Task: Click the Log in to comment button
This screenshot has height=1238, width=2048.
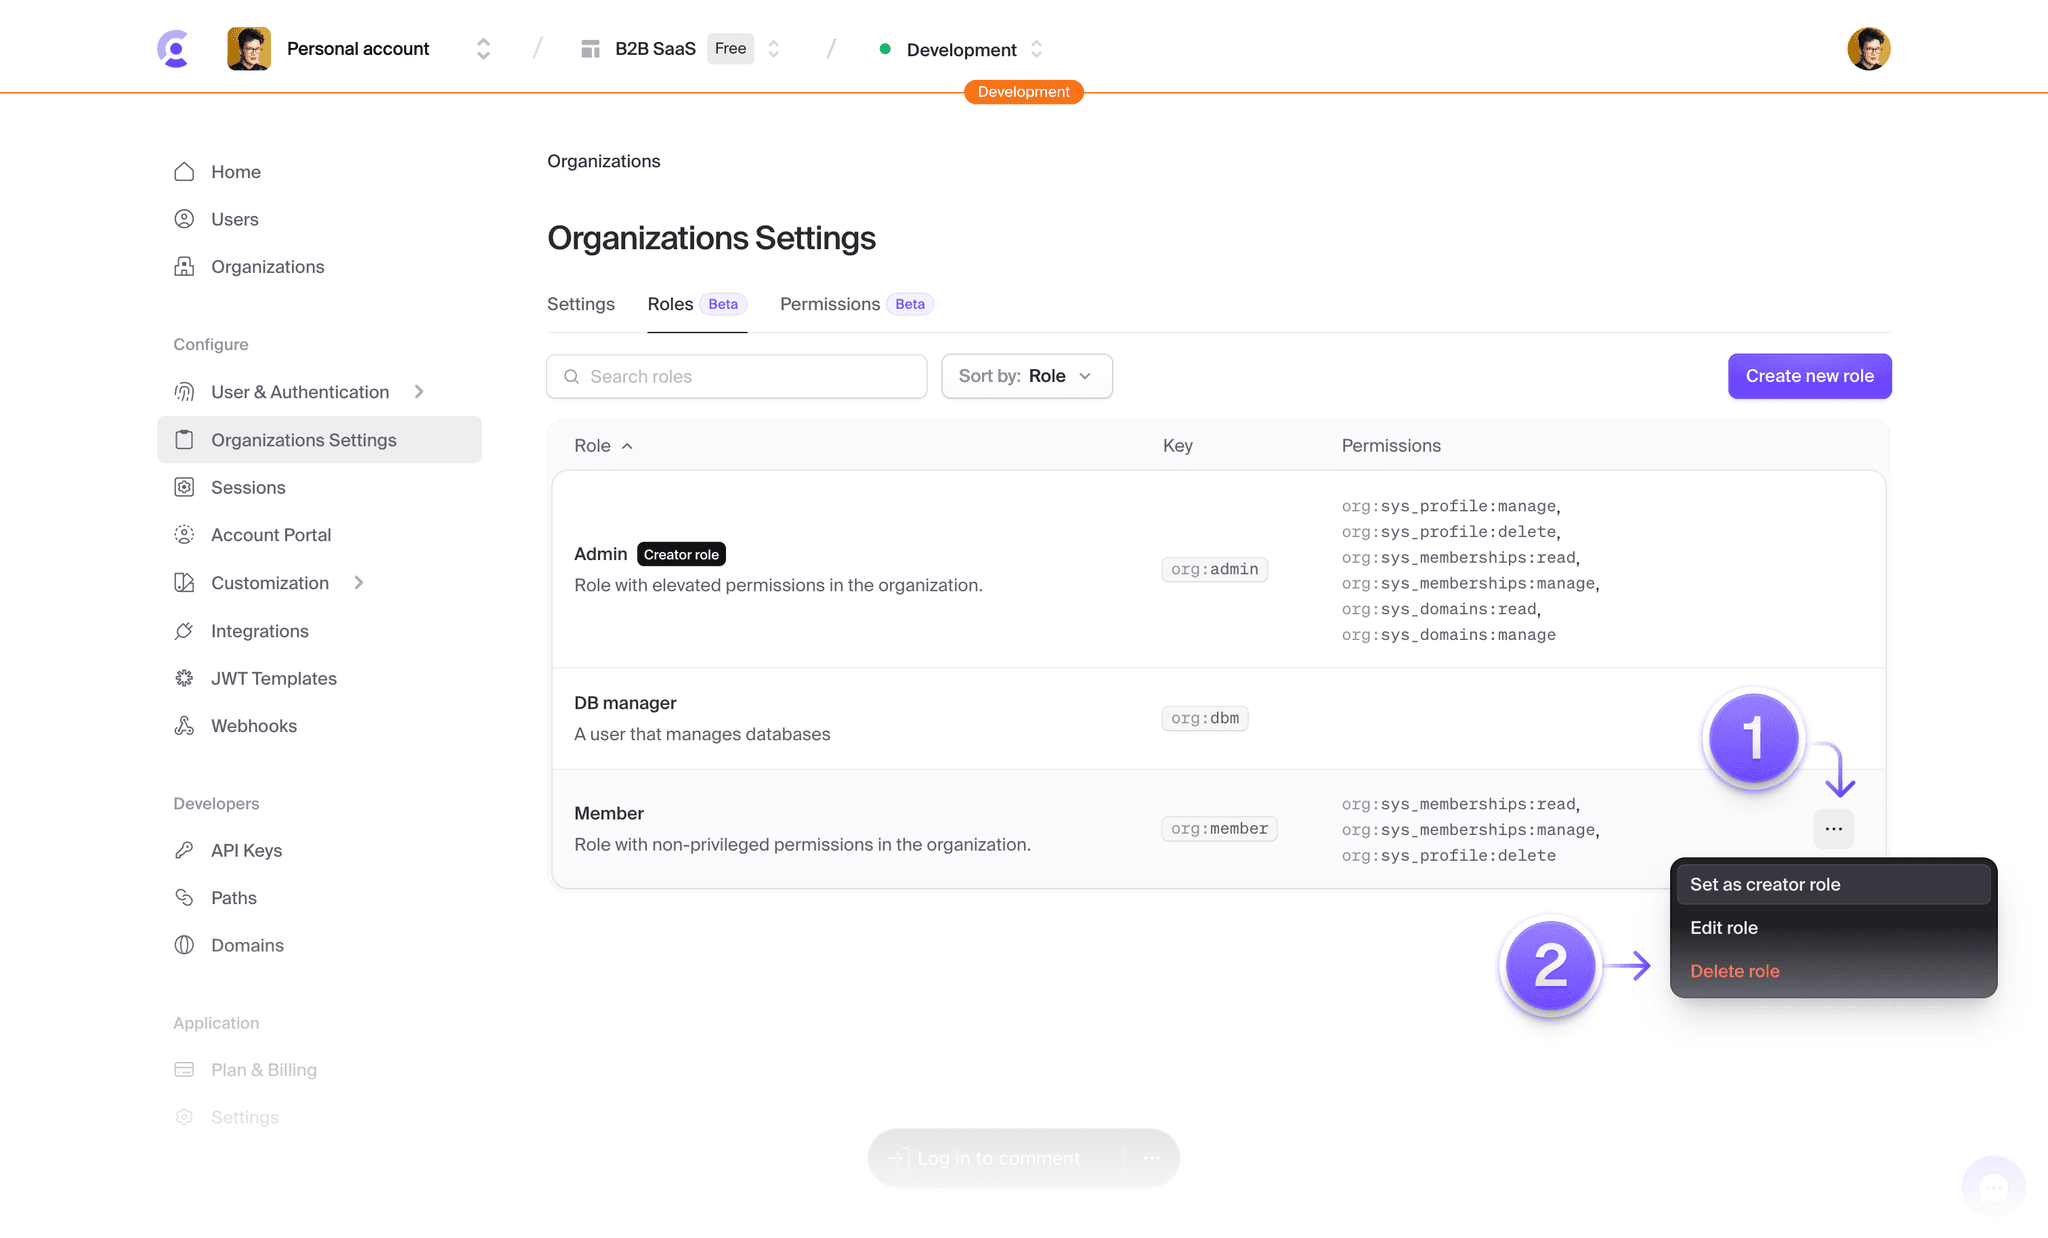Action: (985, 1158)
